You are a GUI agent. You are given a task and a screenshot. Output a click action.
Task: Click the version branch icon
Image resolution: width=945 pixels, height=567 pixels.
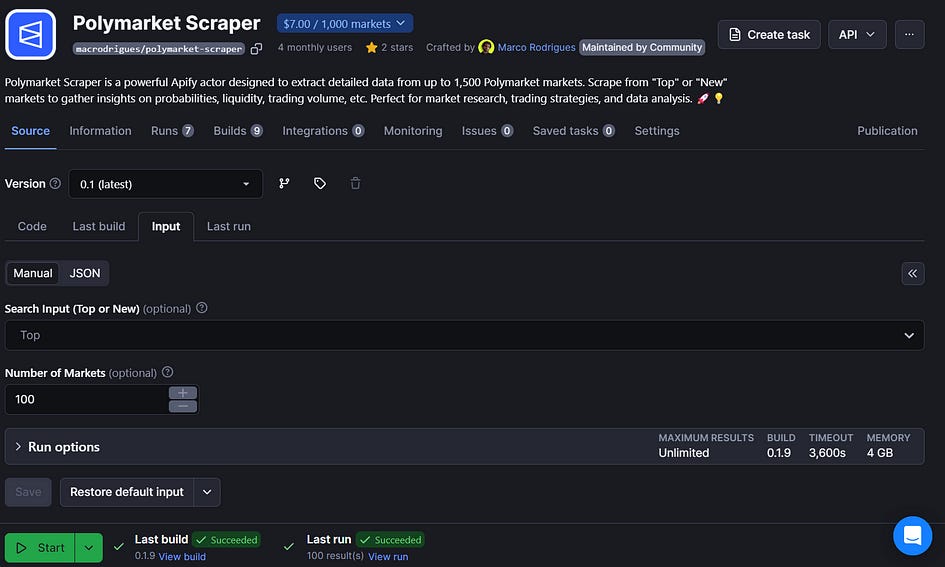(x=284, y=183)
